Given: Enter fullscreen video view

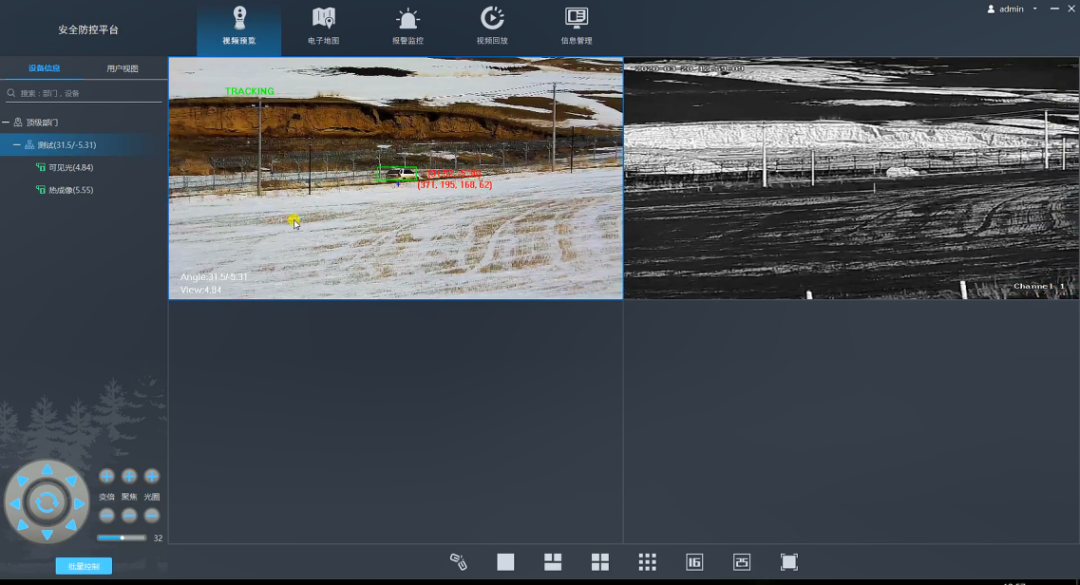Looking at the screenshot, I should [789, 562].
